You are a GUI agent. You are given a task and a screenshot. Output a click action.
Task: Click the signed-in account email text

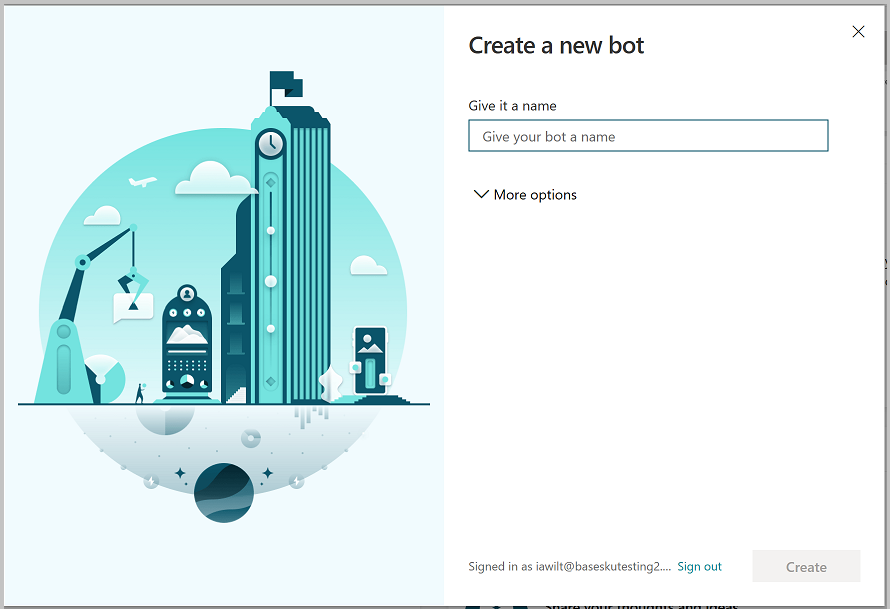click(x=569, y=566)
